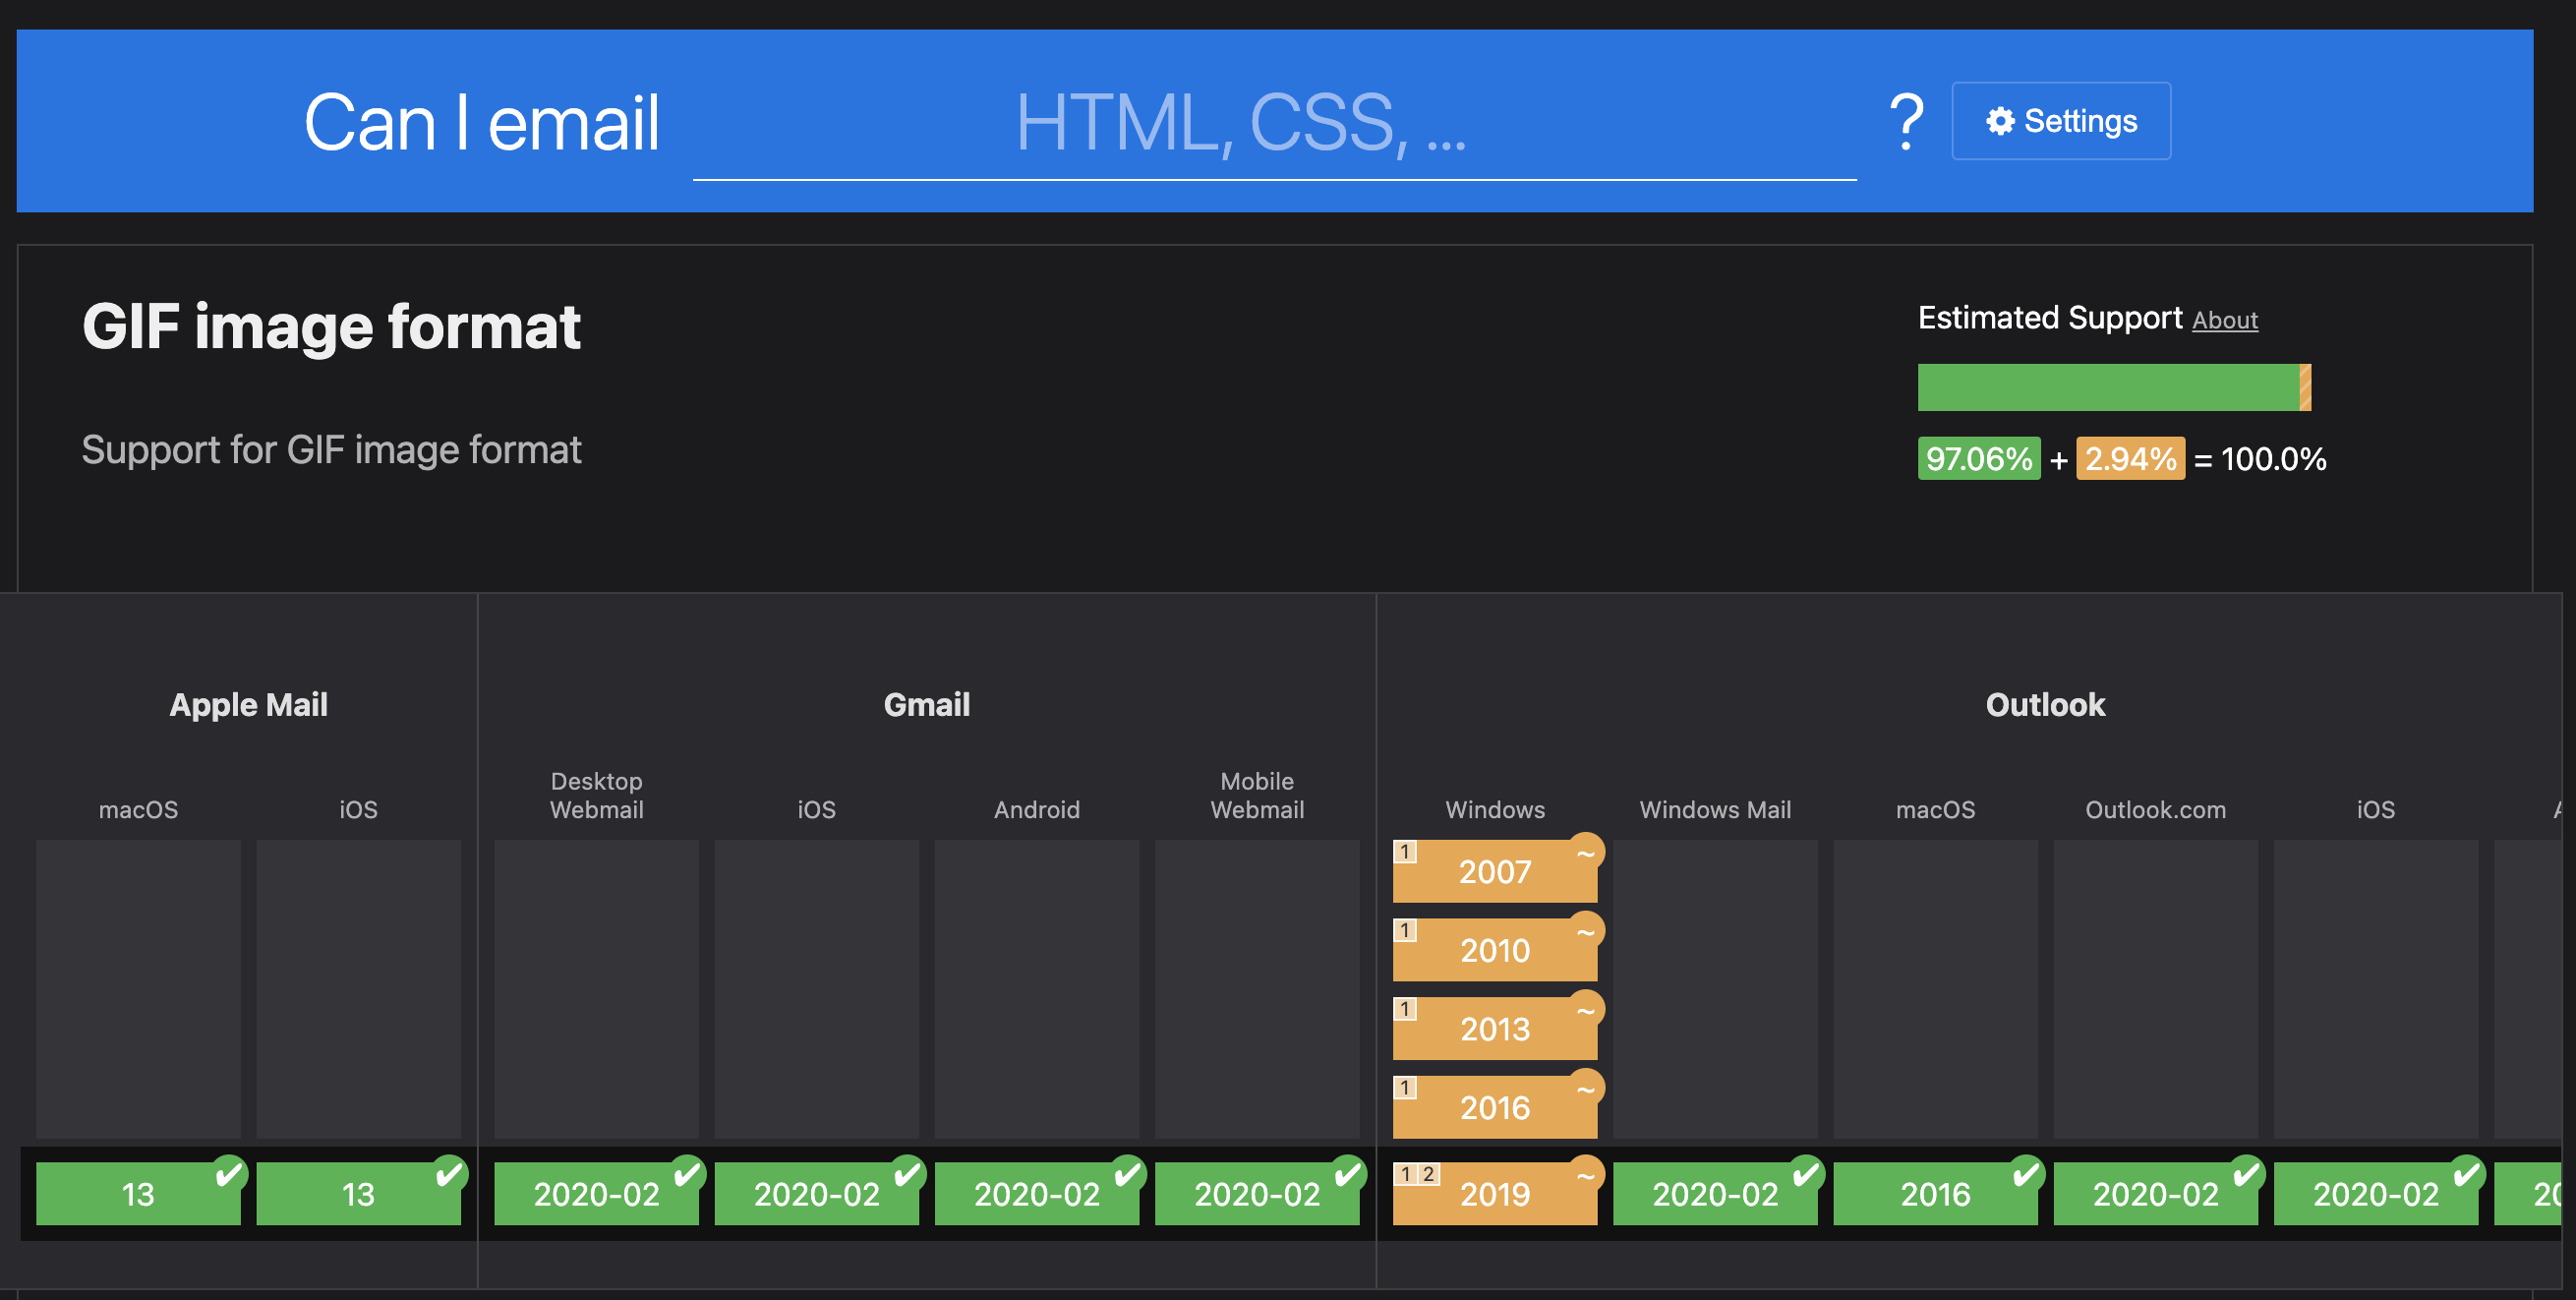The image size is (2576, 1300).
Task: Open the Settings button
Action: (x=2060, y=121)
